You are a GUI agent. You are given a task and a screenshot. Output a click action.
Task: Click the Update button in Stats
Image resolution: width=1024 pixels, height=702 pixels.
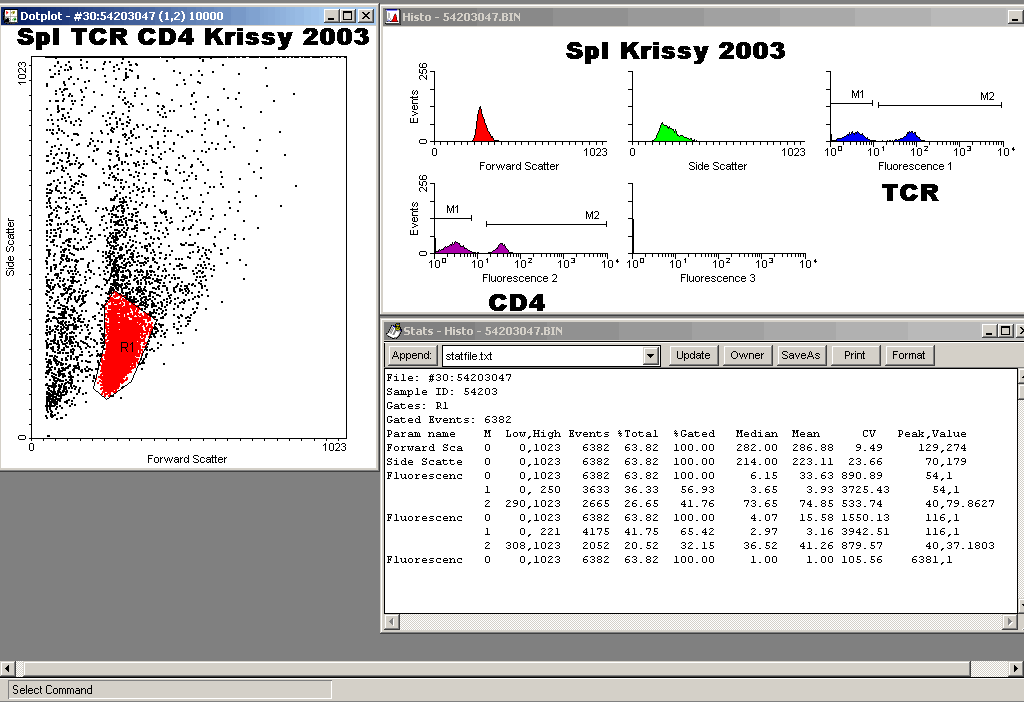click(692, 355)
